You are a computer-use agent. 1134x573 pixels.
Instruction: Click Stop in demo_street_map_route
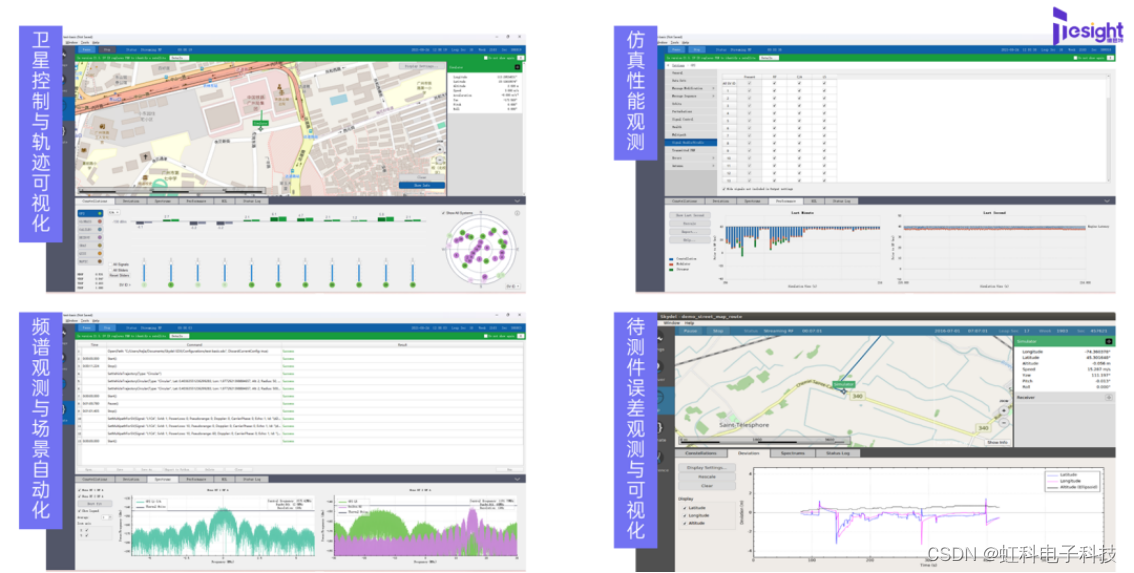tap(718, 331)
